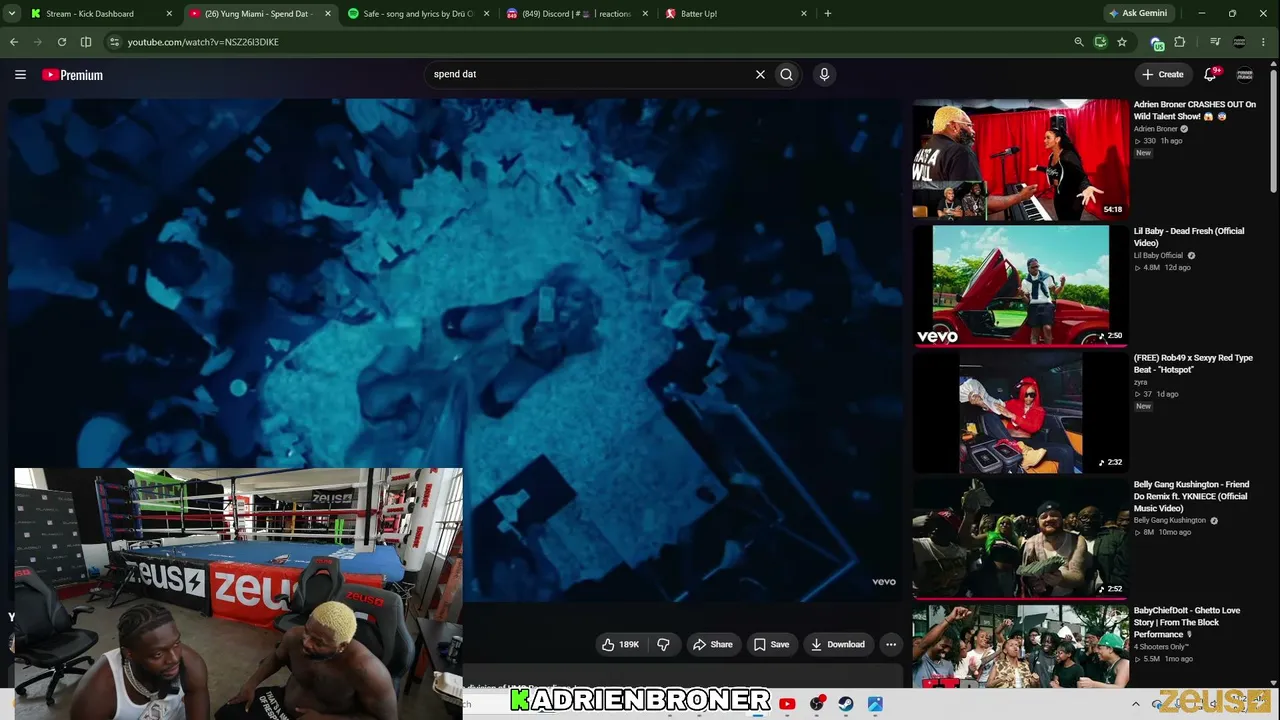
Task: Open the Rob49 x Sexyy Red beat thumbnail
Action: tap(1020, 412)
